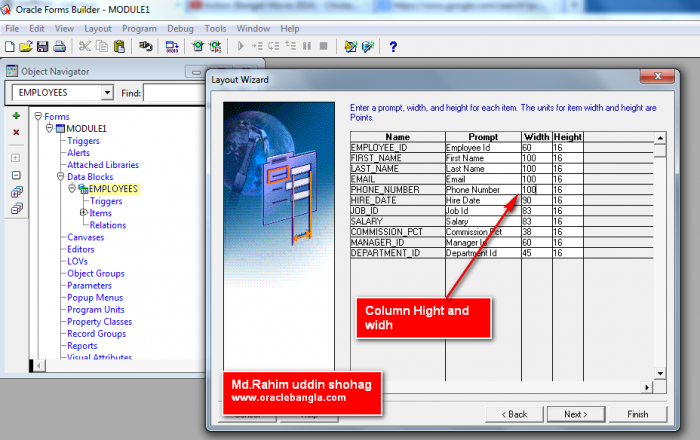Click the Connect to database plug icon

tap(145, 46)
